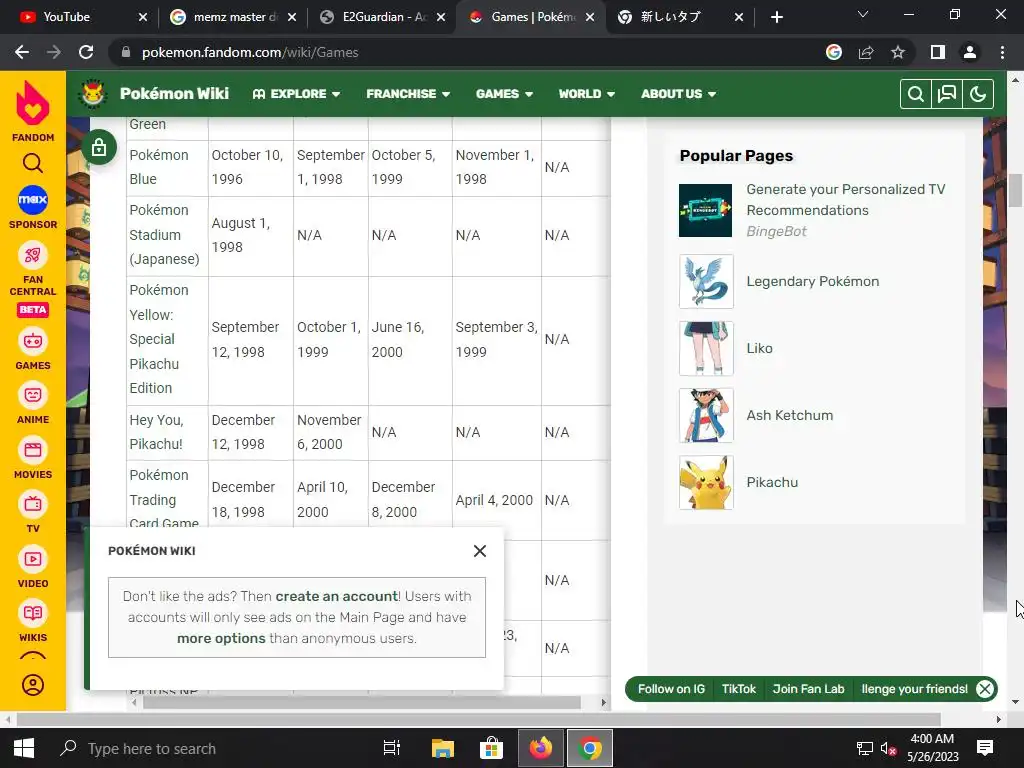Viewport: 1024px width, 768px height.
Task: Expand the Games dropdown menu
Action: [504, 94]
